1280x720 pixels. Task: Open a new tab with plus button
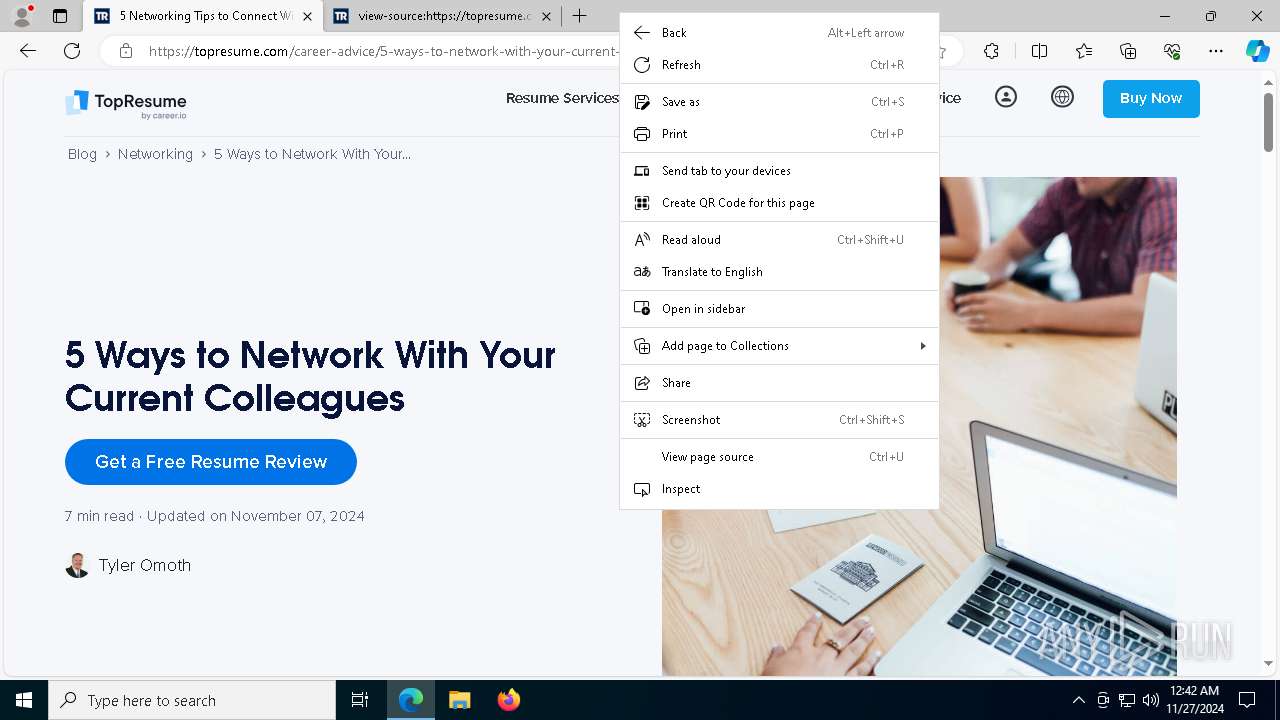pos(580,16)
